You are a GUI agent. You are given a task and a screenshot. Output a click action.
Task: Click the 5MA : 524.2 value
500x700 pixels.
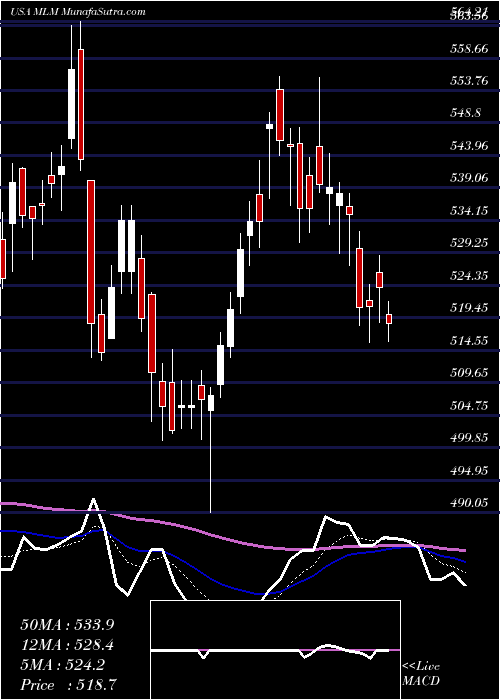[x=62, y=665]
